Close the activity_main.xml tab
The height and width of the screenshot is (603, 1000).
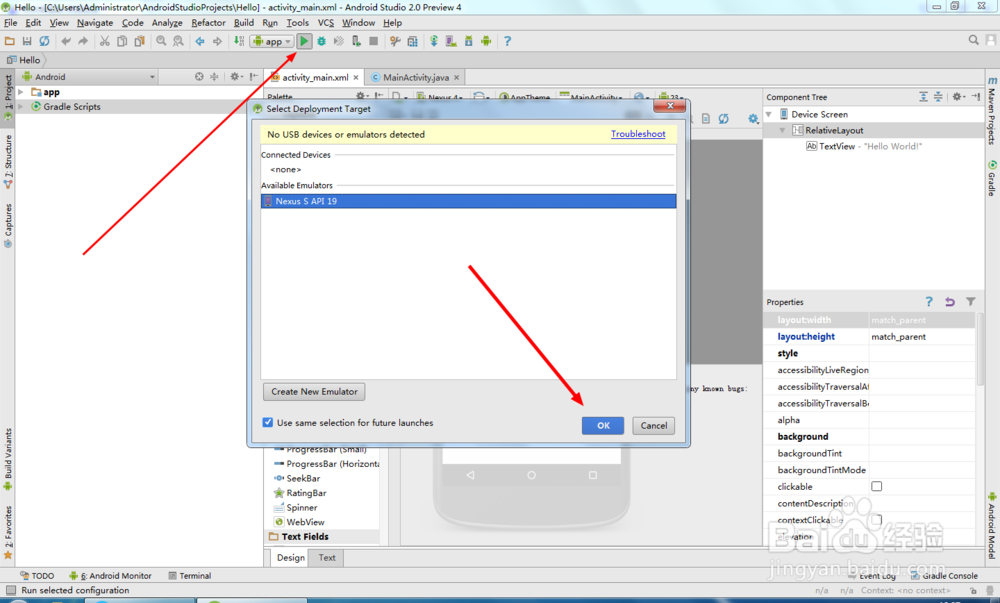356,77
